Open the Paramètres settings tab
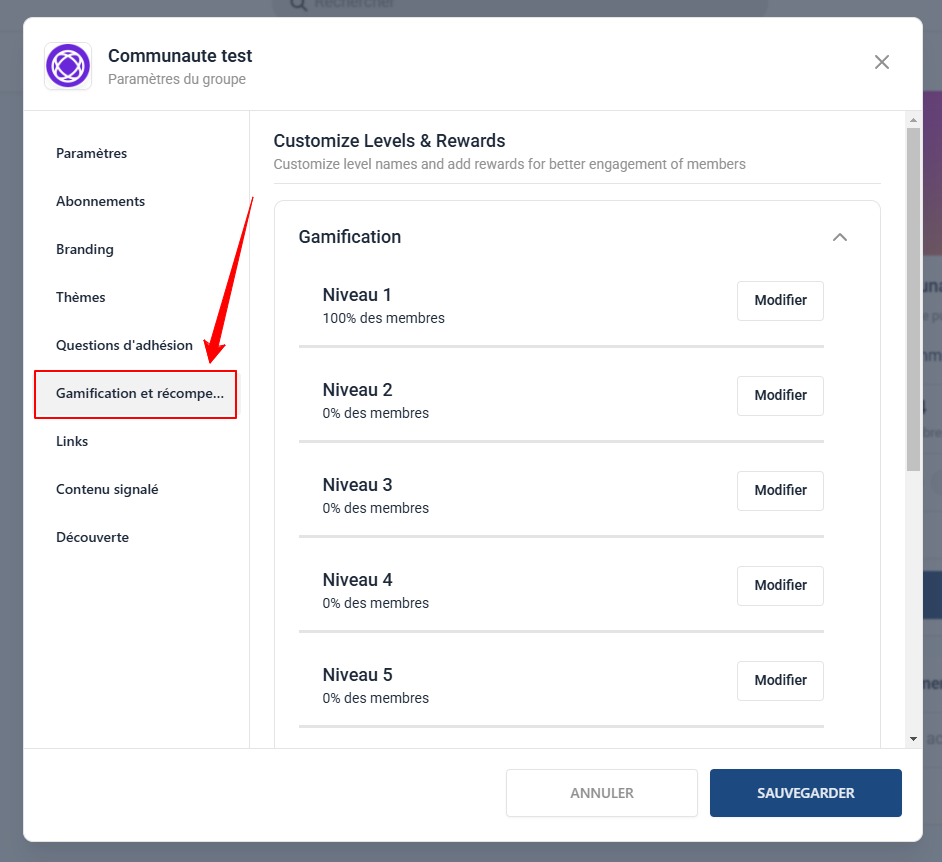The image size is (942, 862). point(92,153)
